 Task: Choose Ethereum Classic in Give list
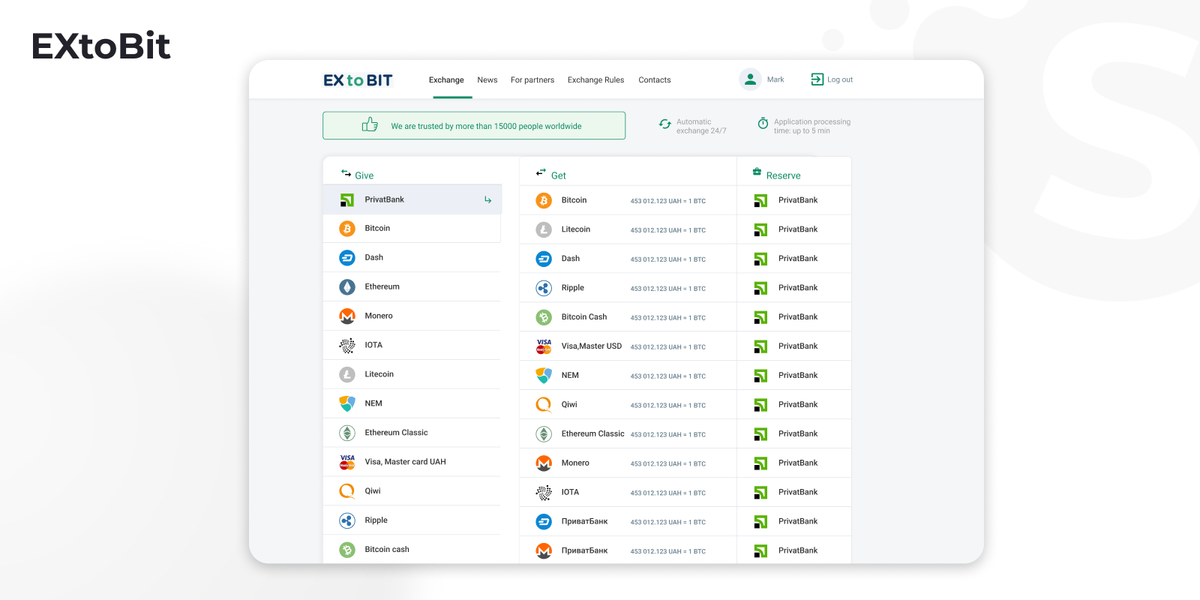point(412,433)
